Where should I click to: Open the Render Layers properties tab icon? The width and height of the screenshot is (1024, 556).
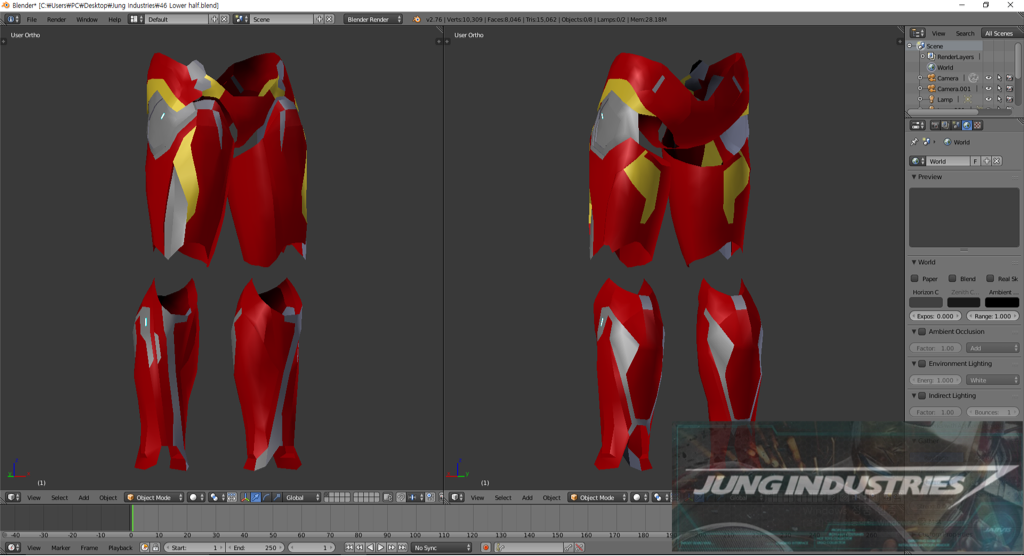945,125
